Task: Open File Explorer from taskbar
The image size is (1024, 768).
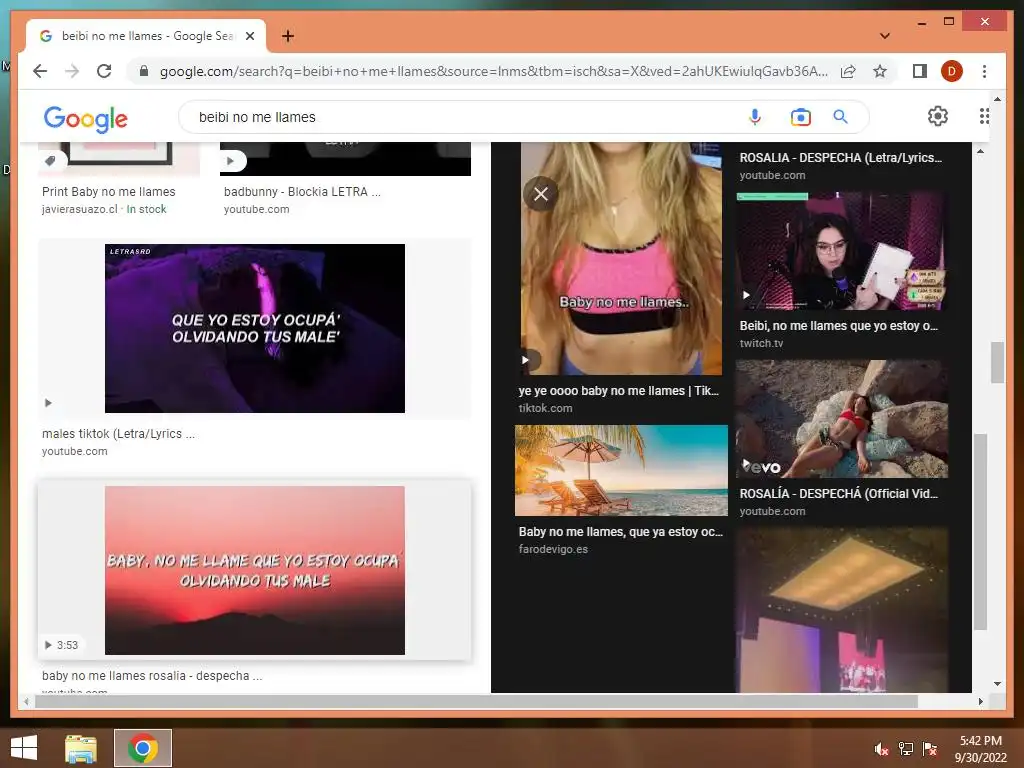Action: pyautogui.click(x=81, y=748)
